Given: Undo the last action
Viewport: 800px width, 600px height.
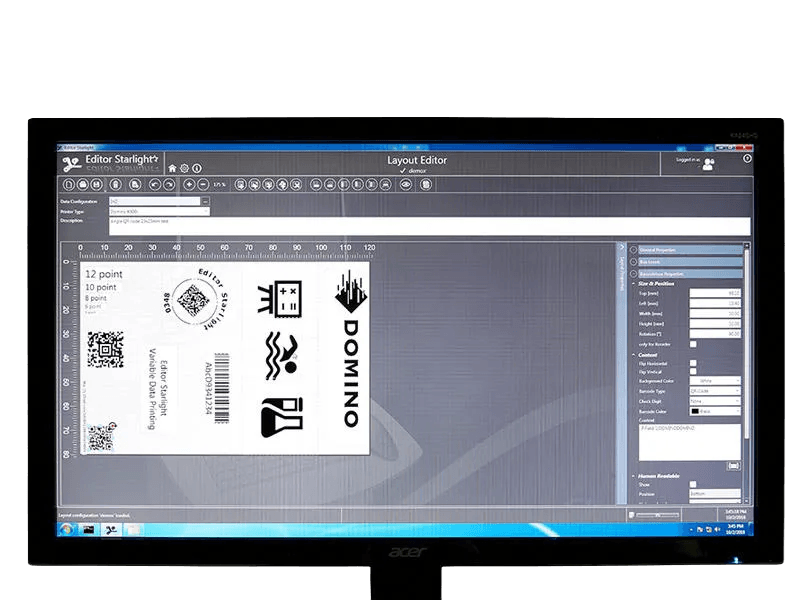Looking at the screenshot, I should click(x=155, y=185).
